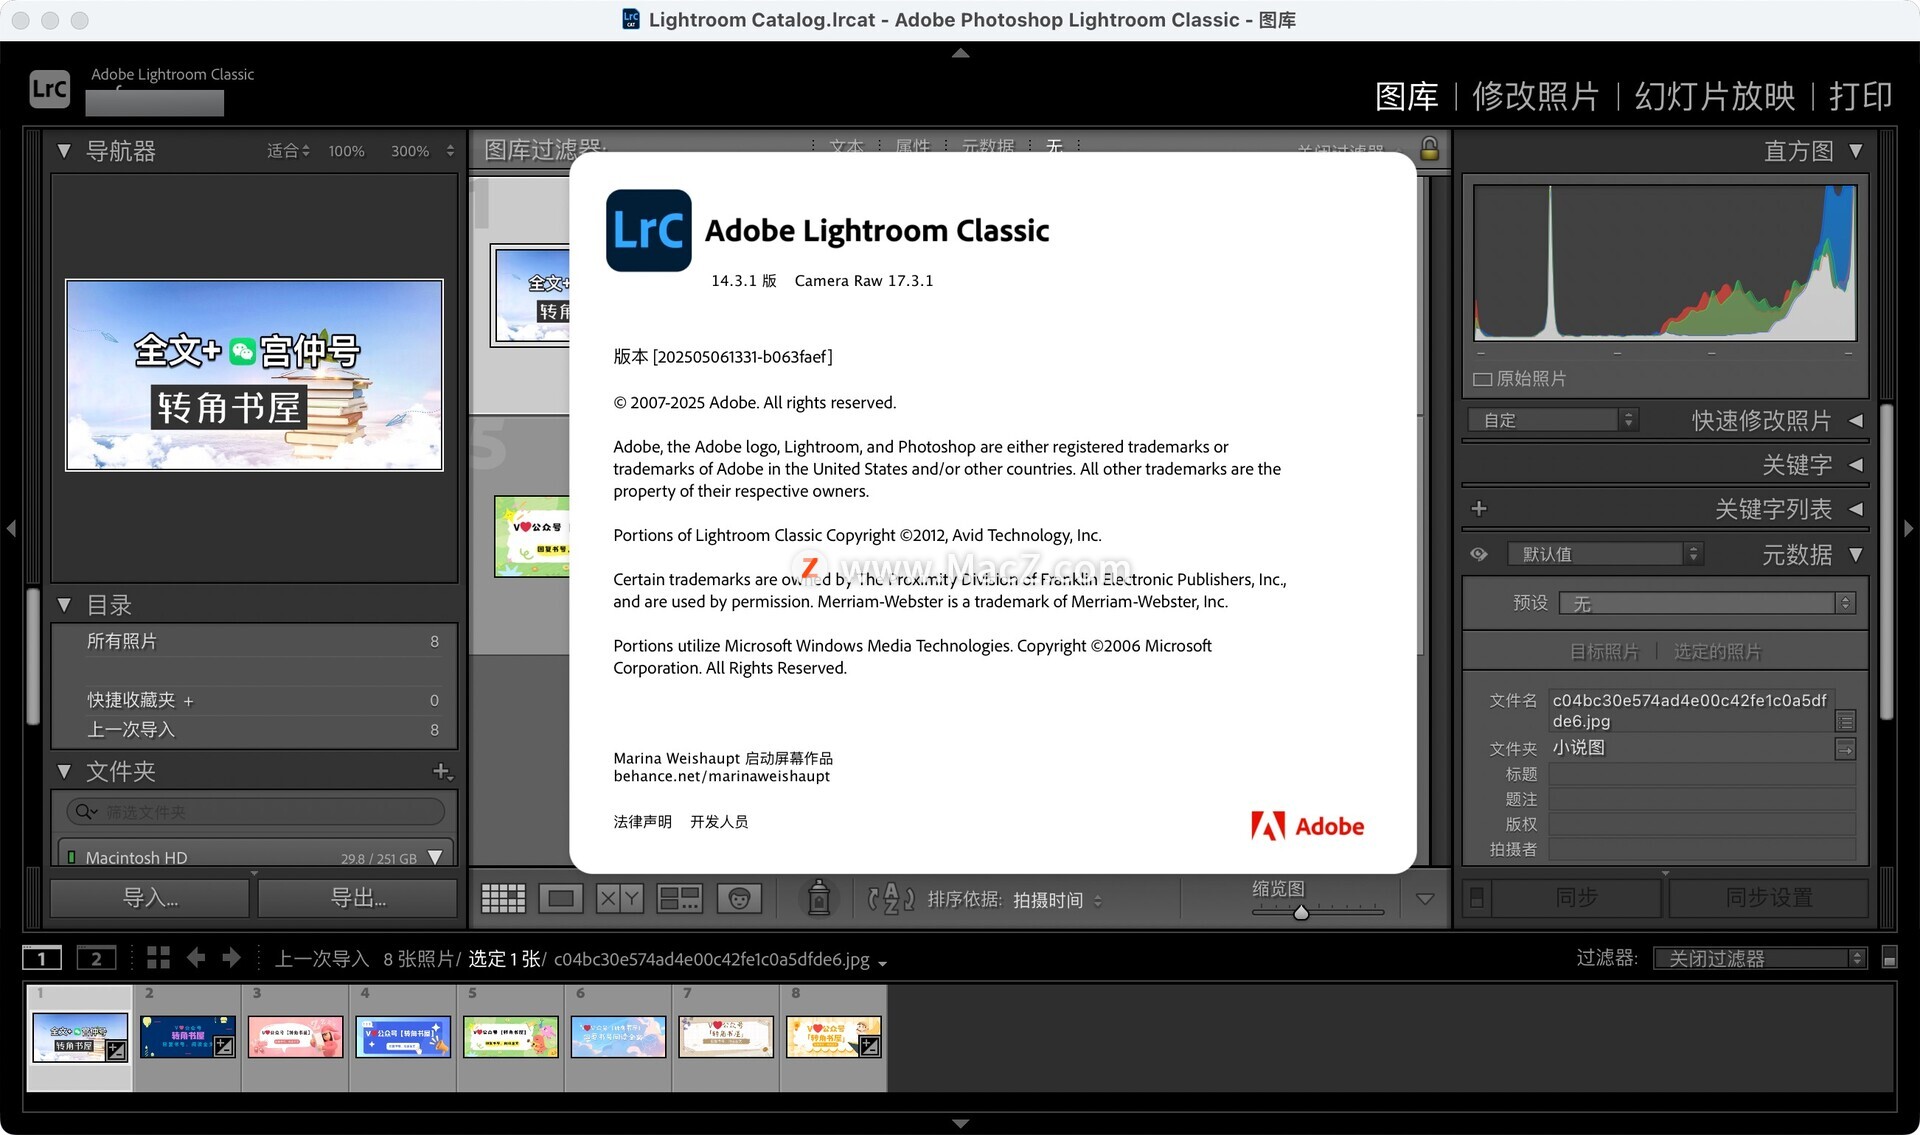The image size is (1920, 1135).
Task: Expand the 快速修改照片 panel
Action: [x=1856, y=421]
